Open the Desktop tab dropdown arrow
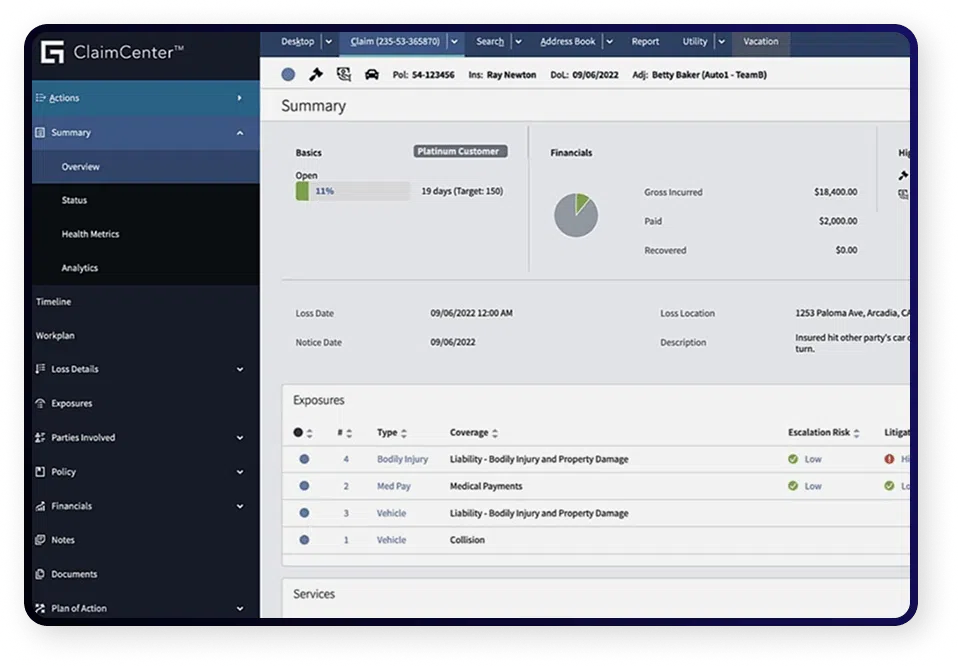Viewport: 958px width, 666px height. (x=329, y=42)
